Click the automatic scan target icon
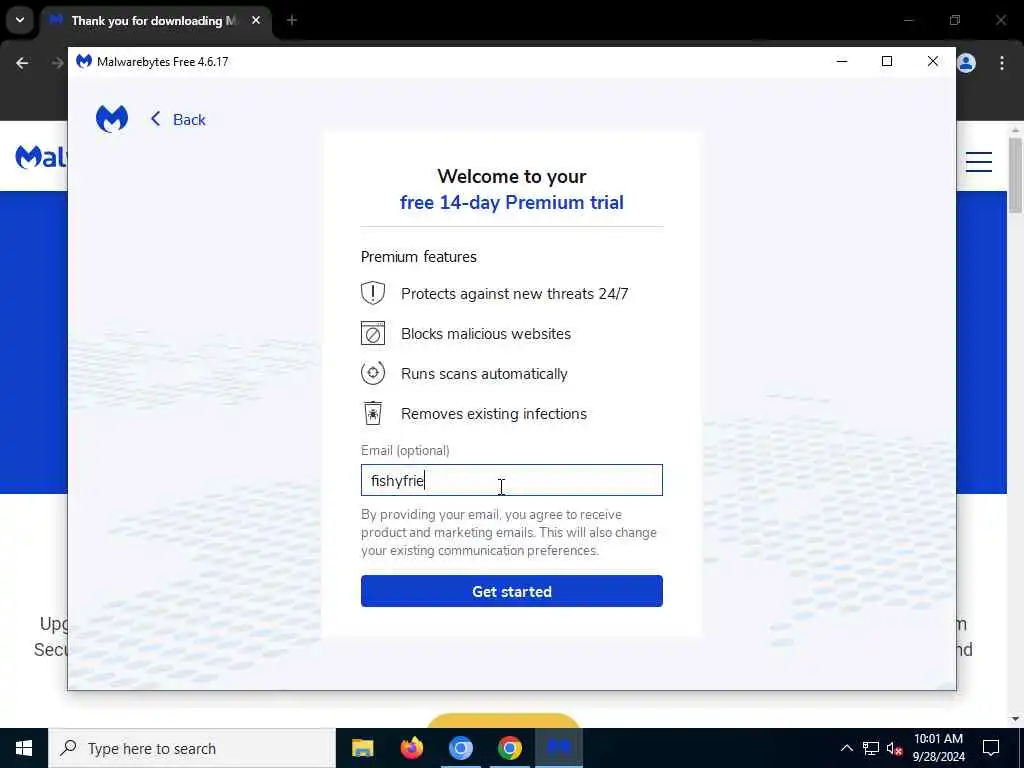Image resolution: width=1024 pixels, height=768 pixels. point(373,374)
